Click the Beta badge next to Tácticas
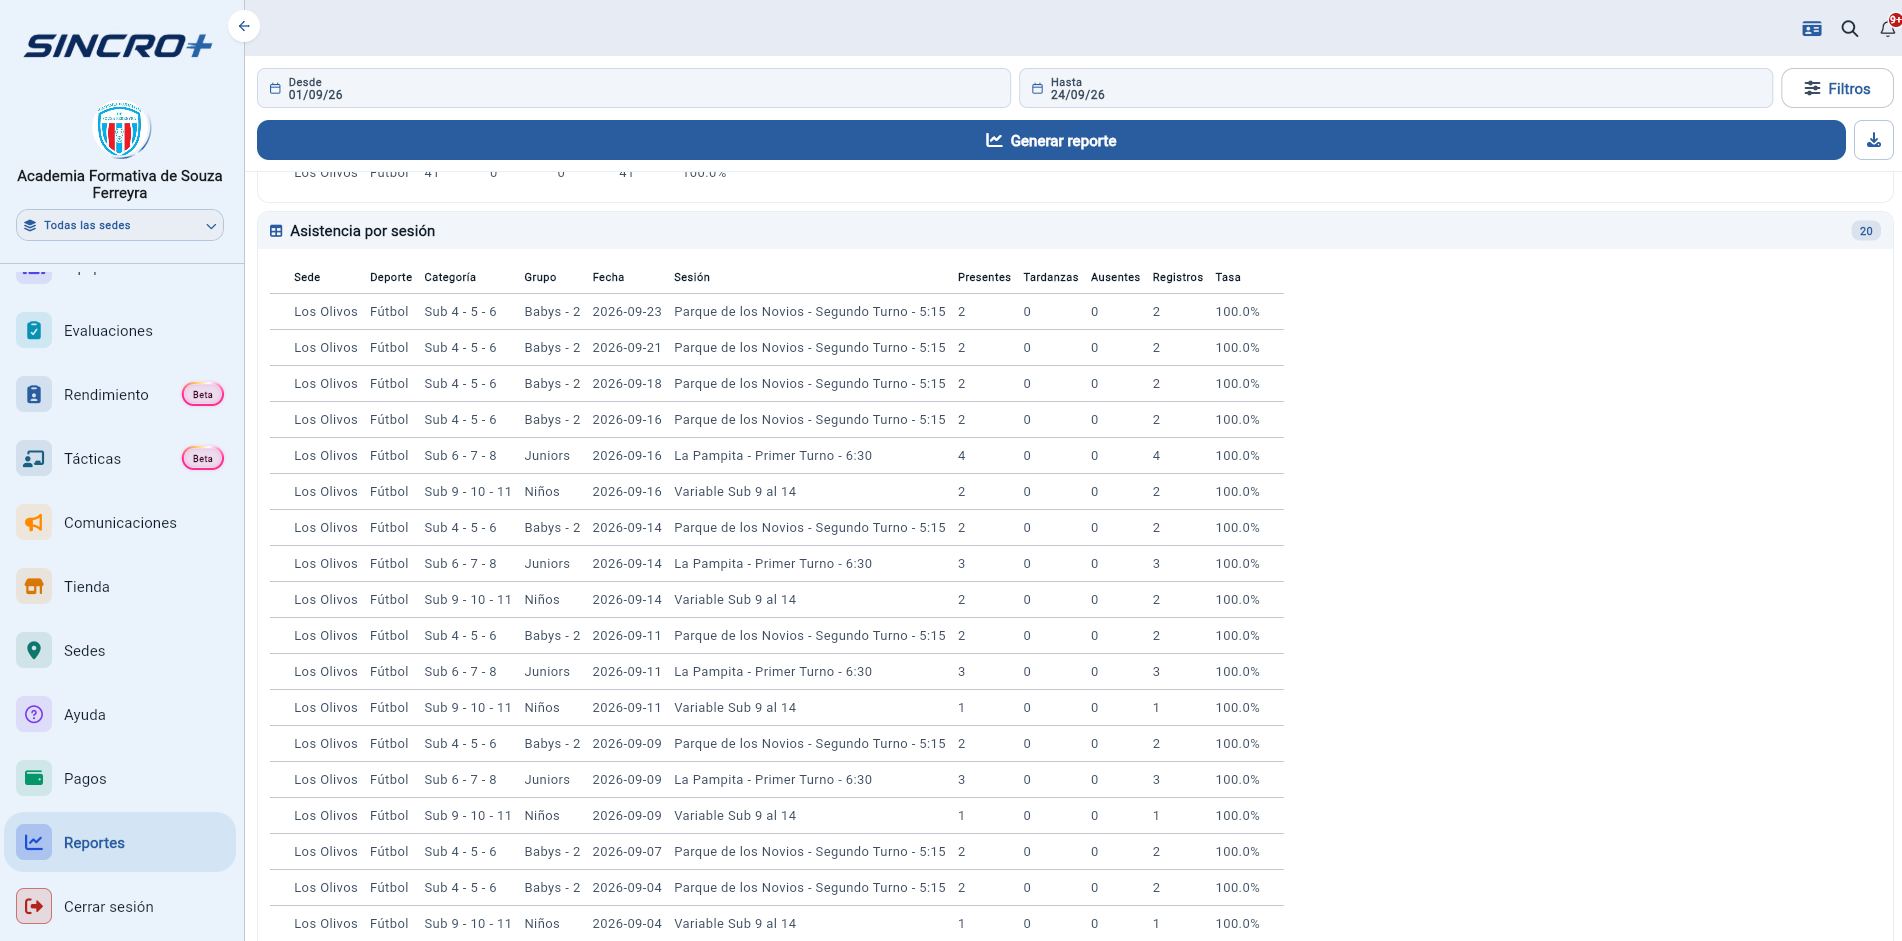 click(x=203, y=459)
